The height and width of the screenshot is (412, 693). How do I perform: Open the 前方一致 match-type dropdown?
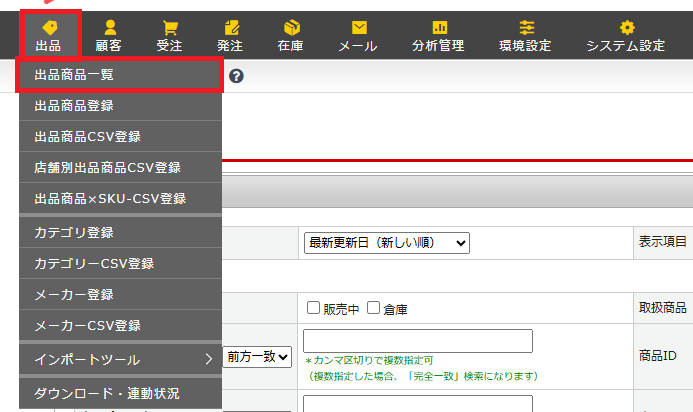[257, 356]
